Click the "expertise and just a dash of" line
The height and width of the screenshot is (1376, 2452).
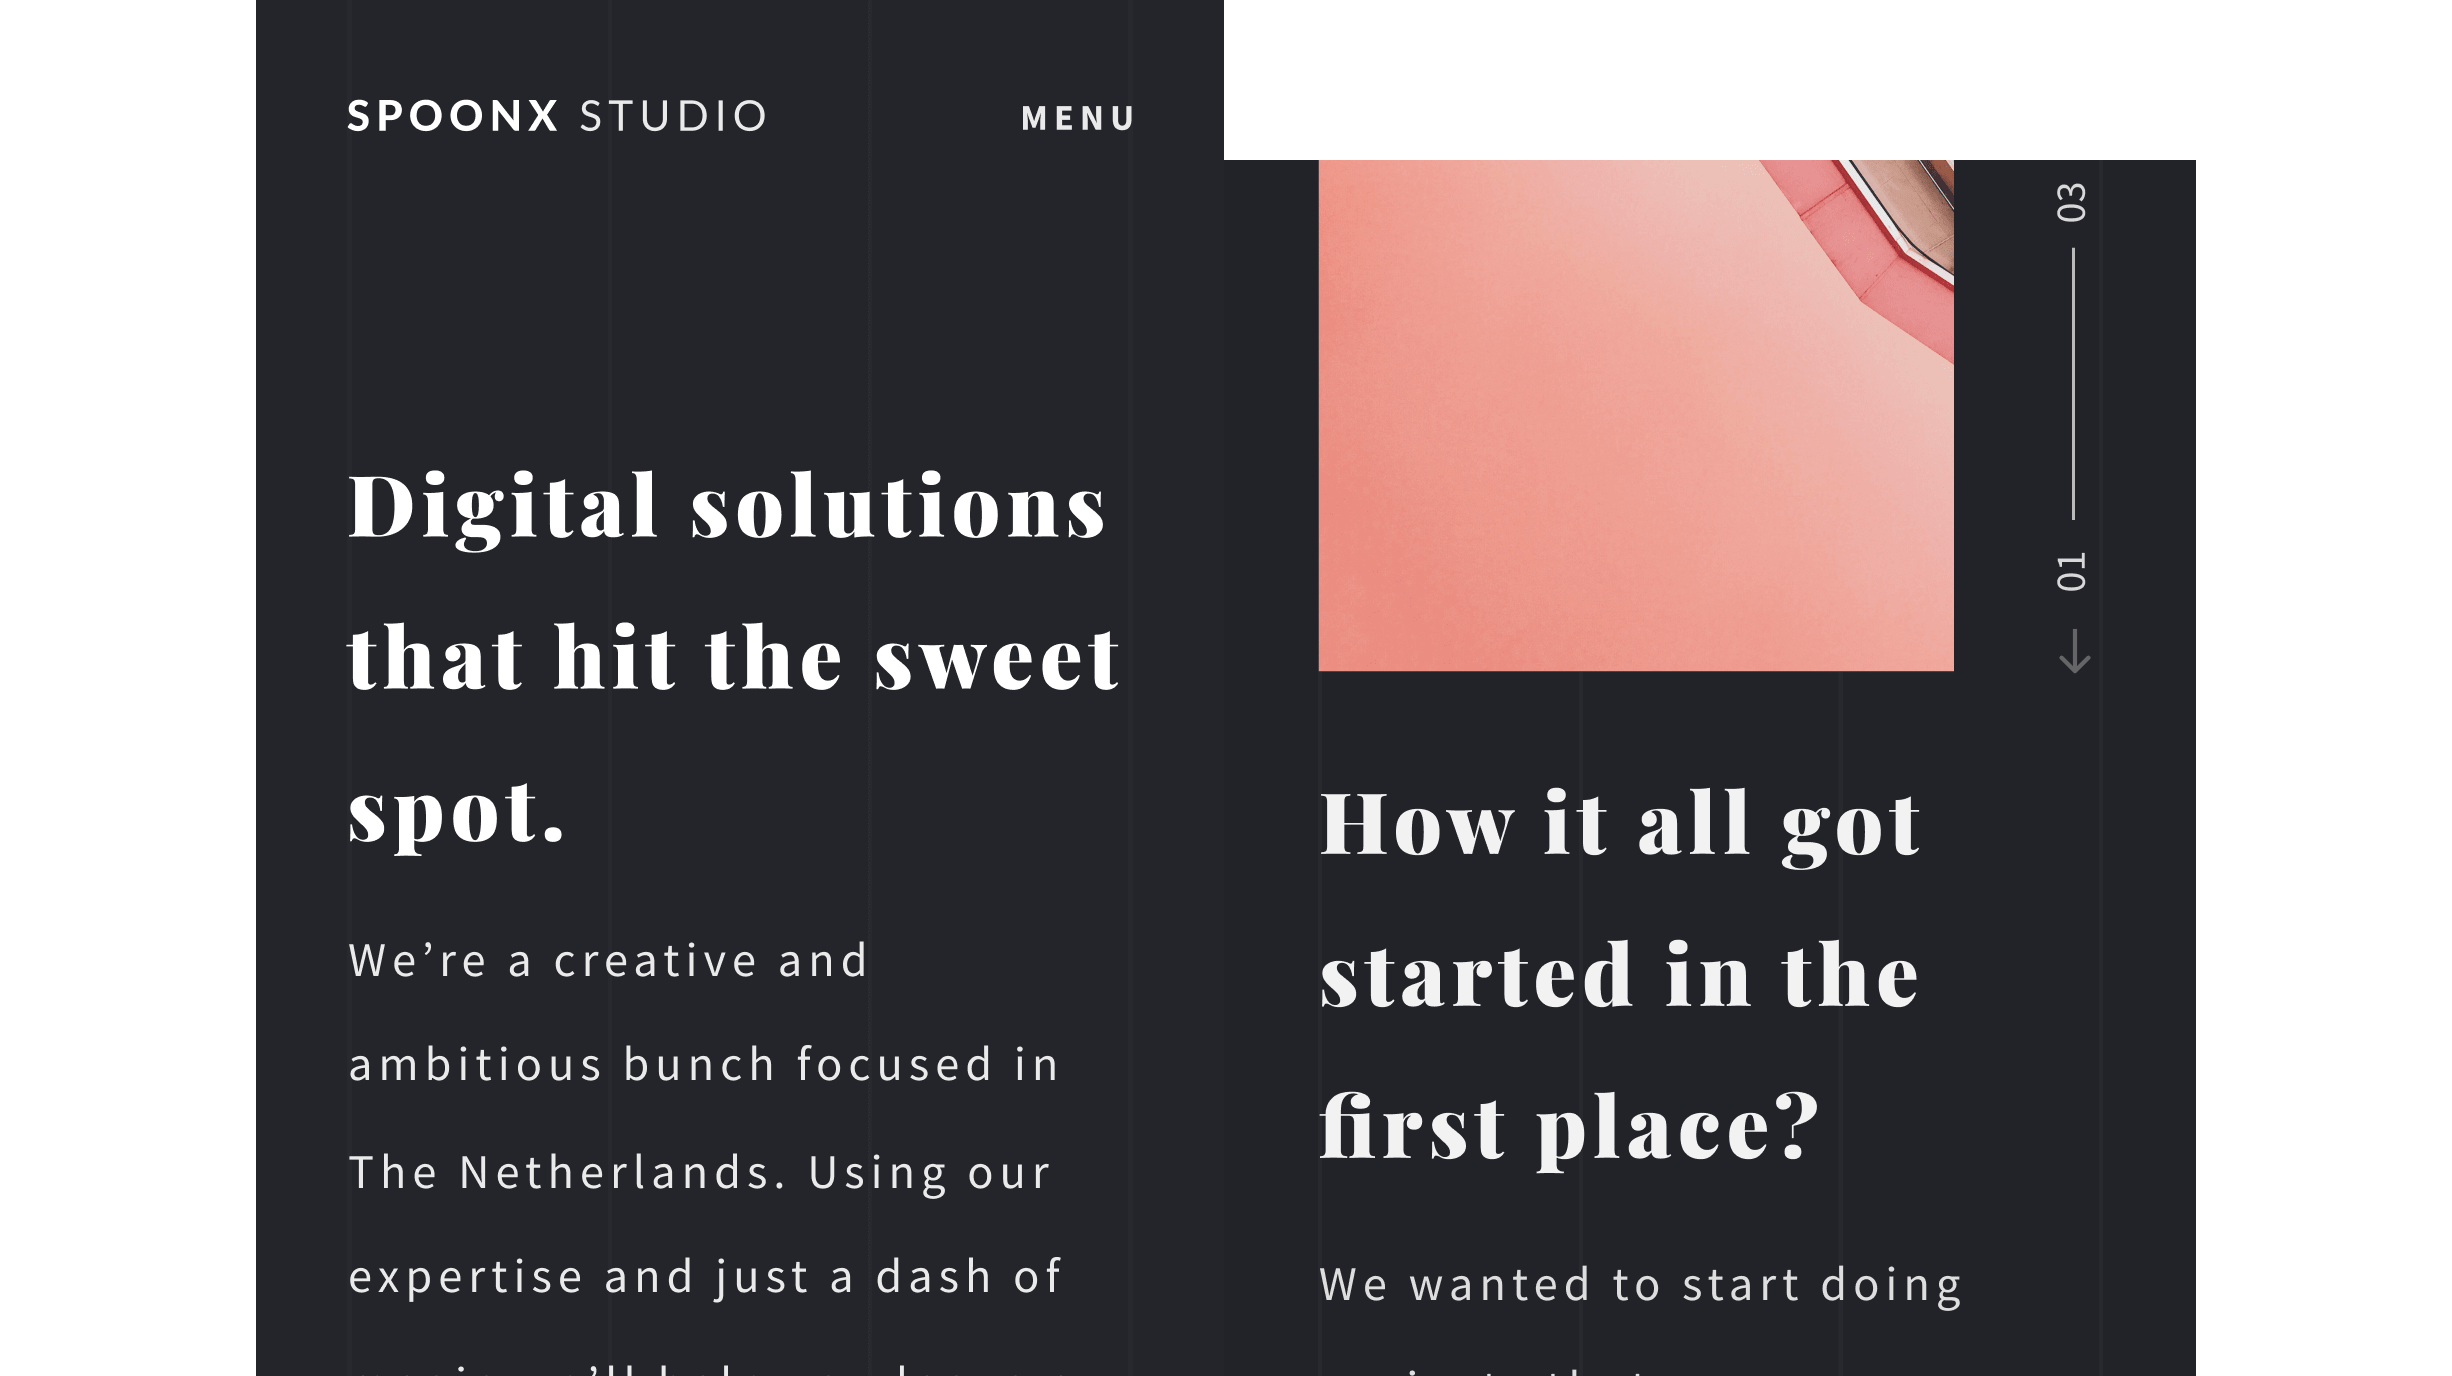[705, 1278]
